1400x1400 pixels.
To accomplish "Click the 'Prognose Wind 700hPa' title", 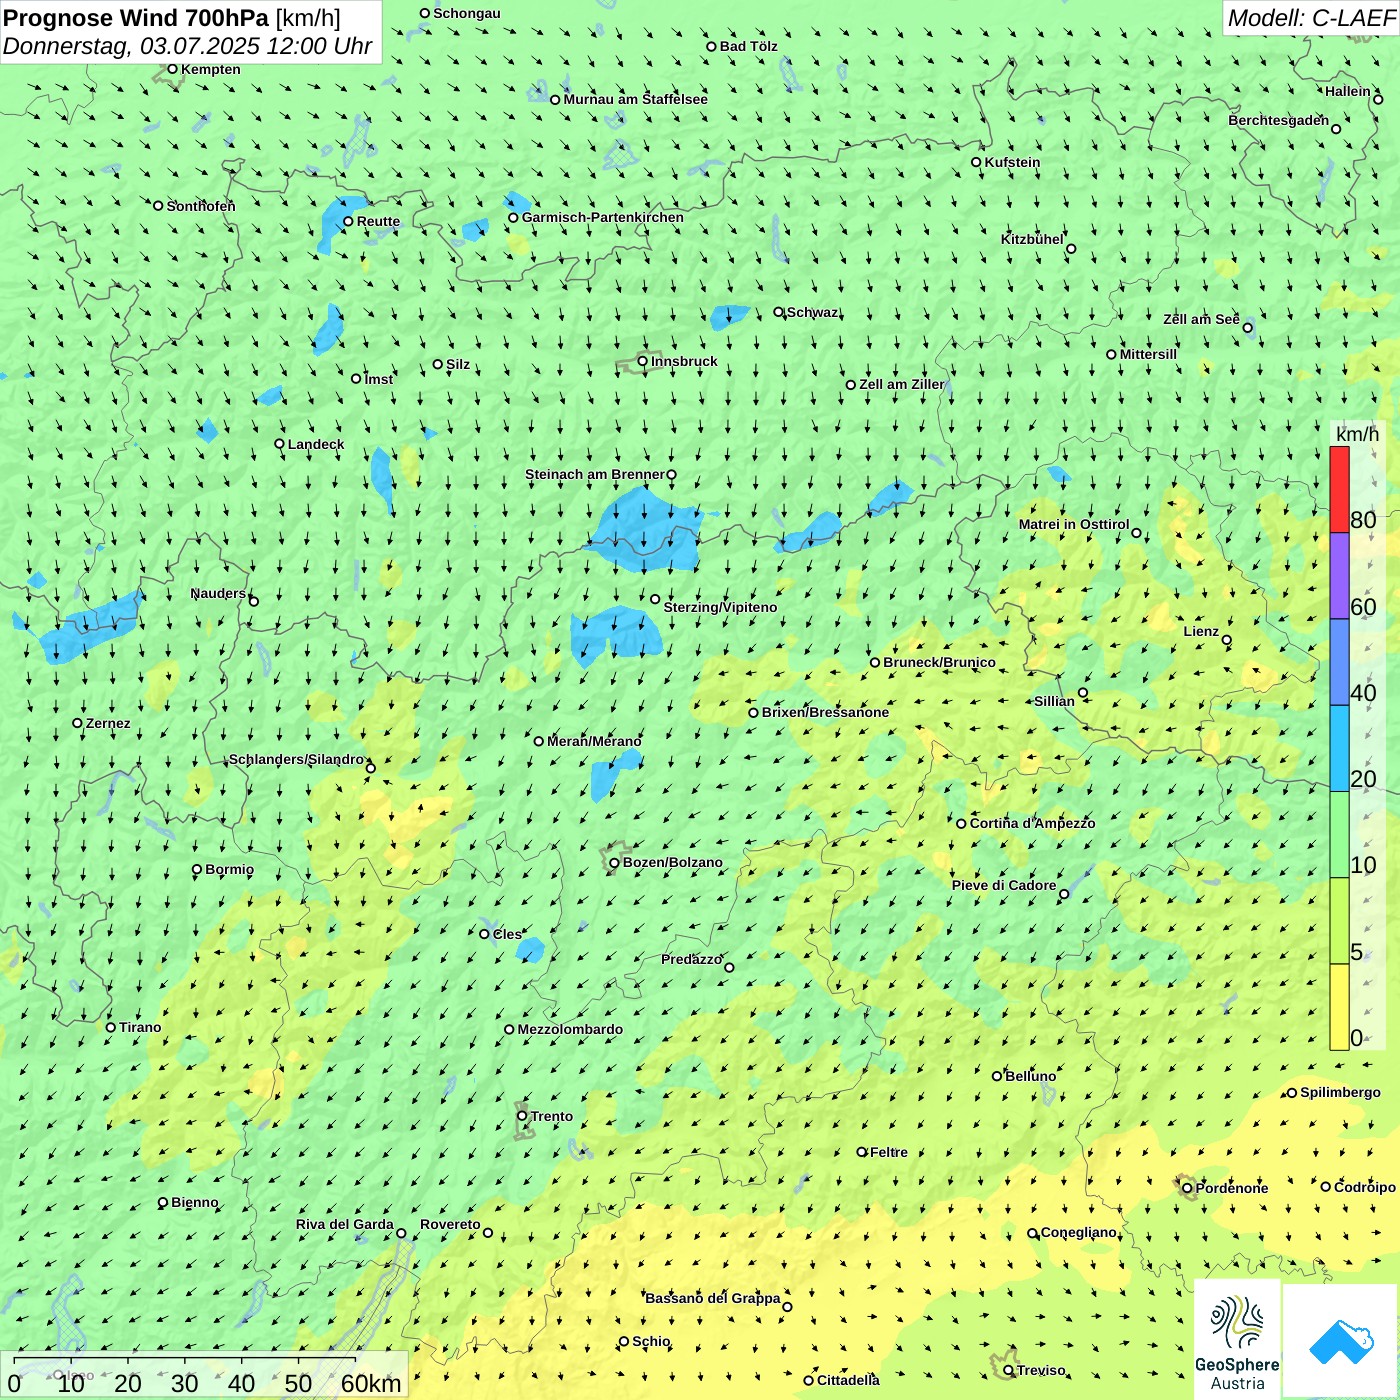I will point(136,18).
